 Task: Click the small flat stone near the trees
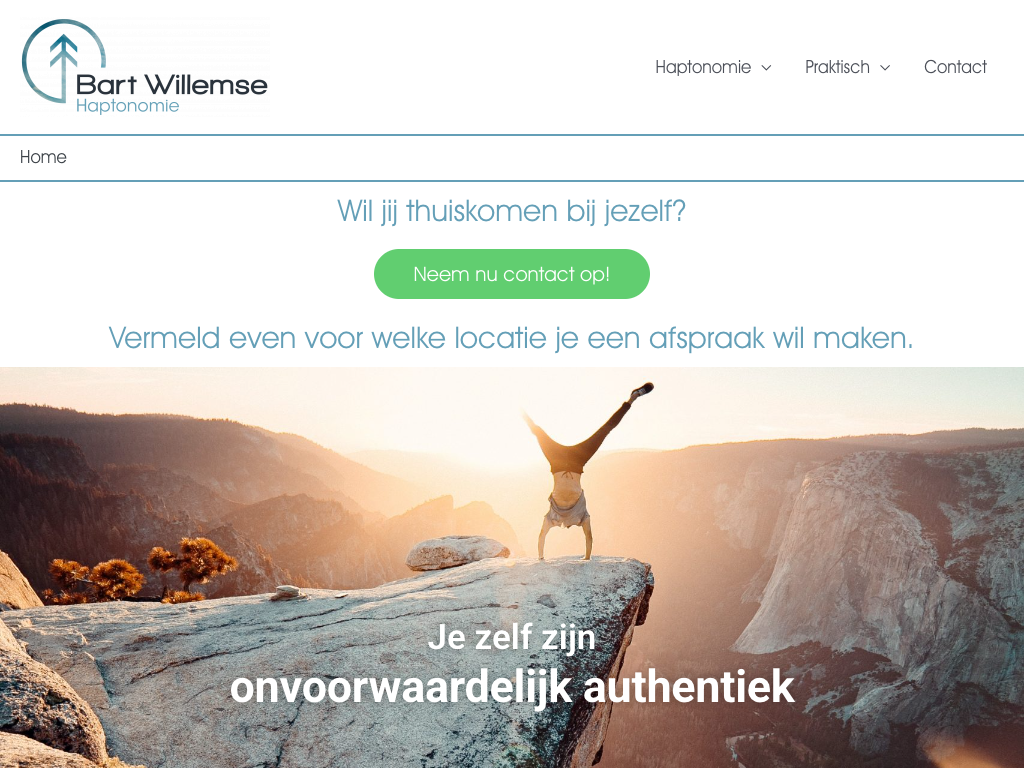288,592
